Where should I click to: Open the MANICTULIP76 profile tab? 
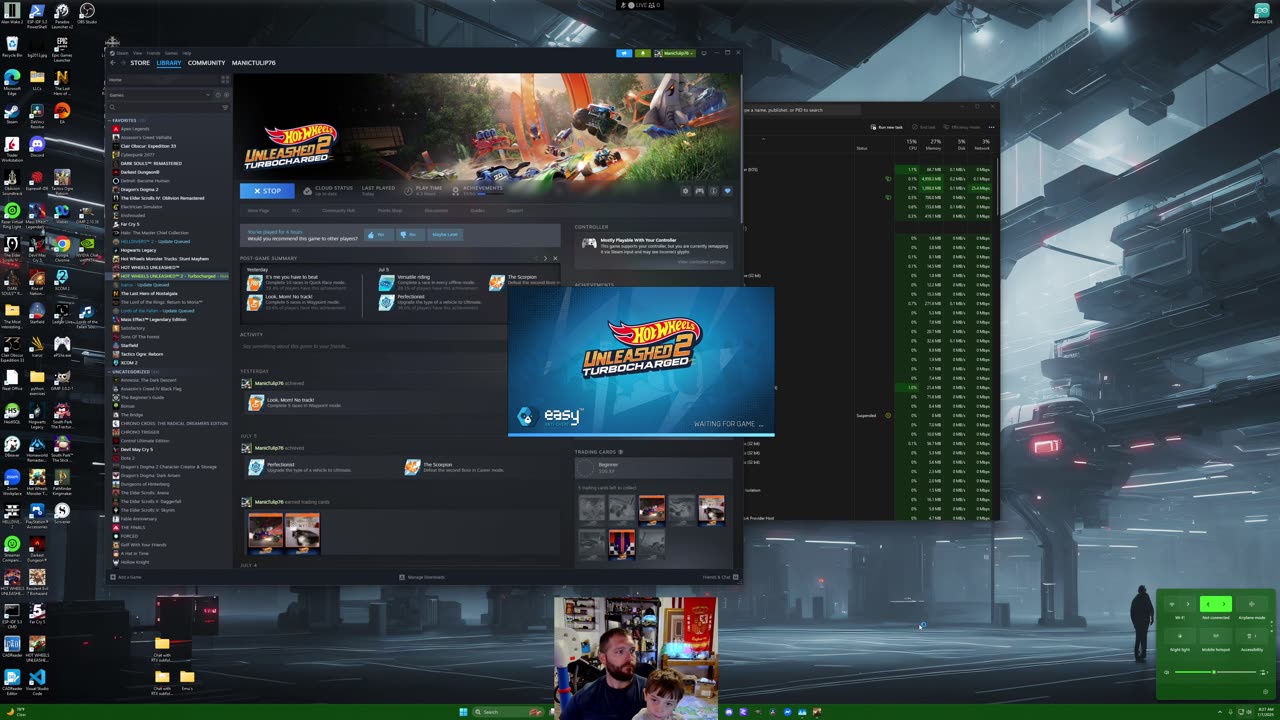click(253, 63)
